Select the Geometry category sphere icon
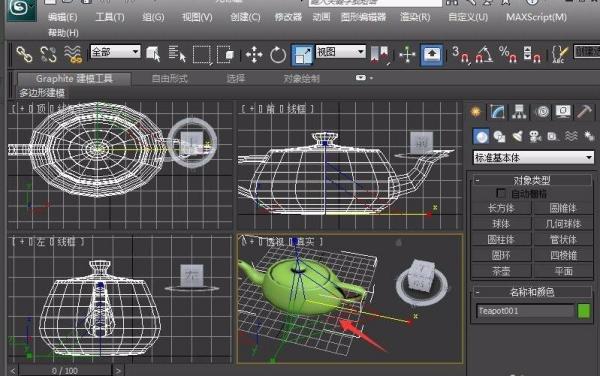 point(481,136)
